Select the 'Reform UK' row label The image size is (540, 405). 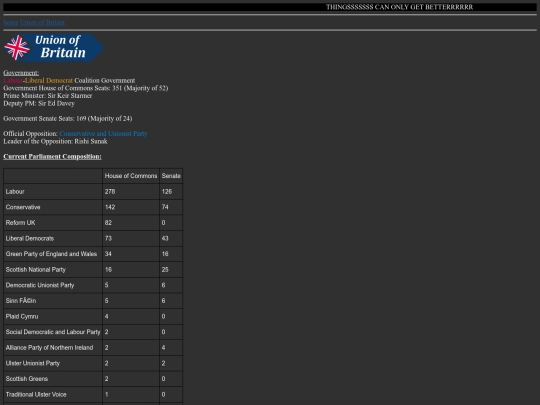click(20, 223)
